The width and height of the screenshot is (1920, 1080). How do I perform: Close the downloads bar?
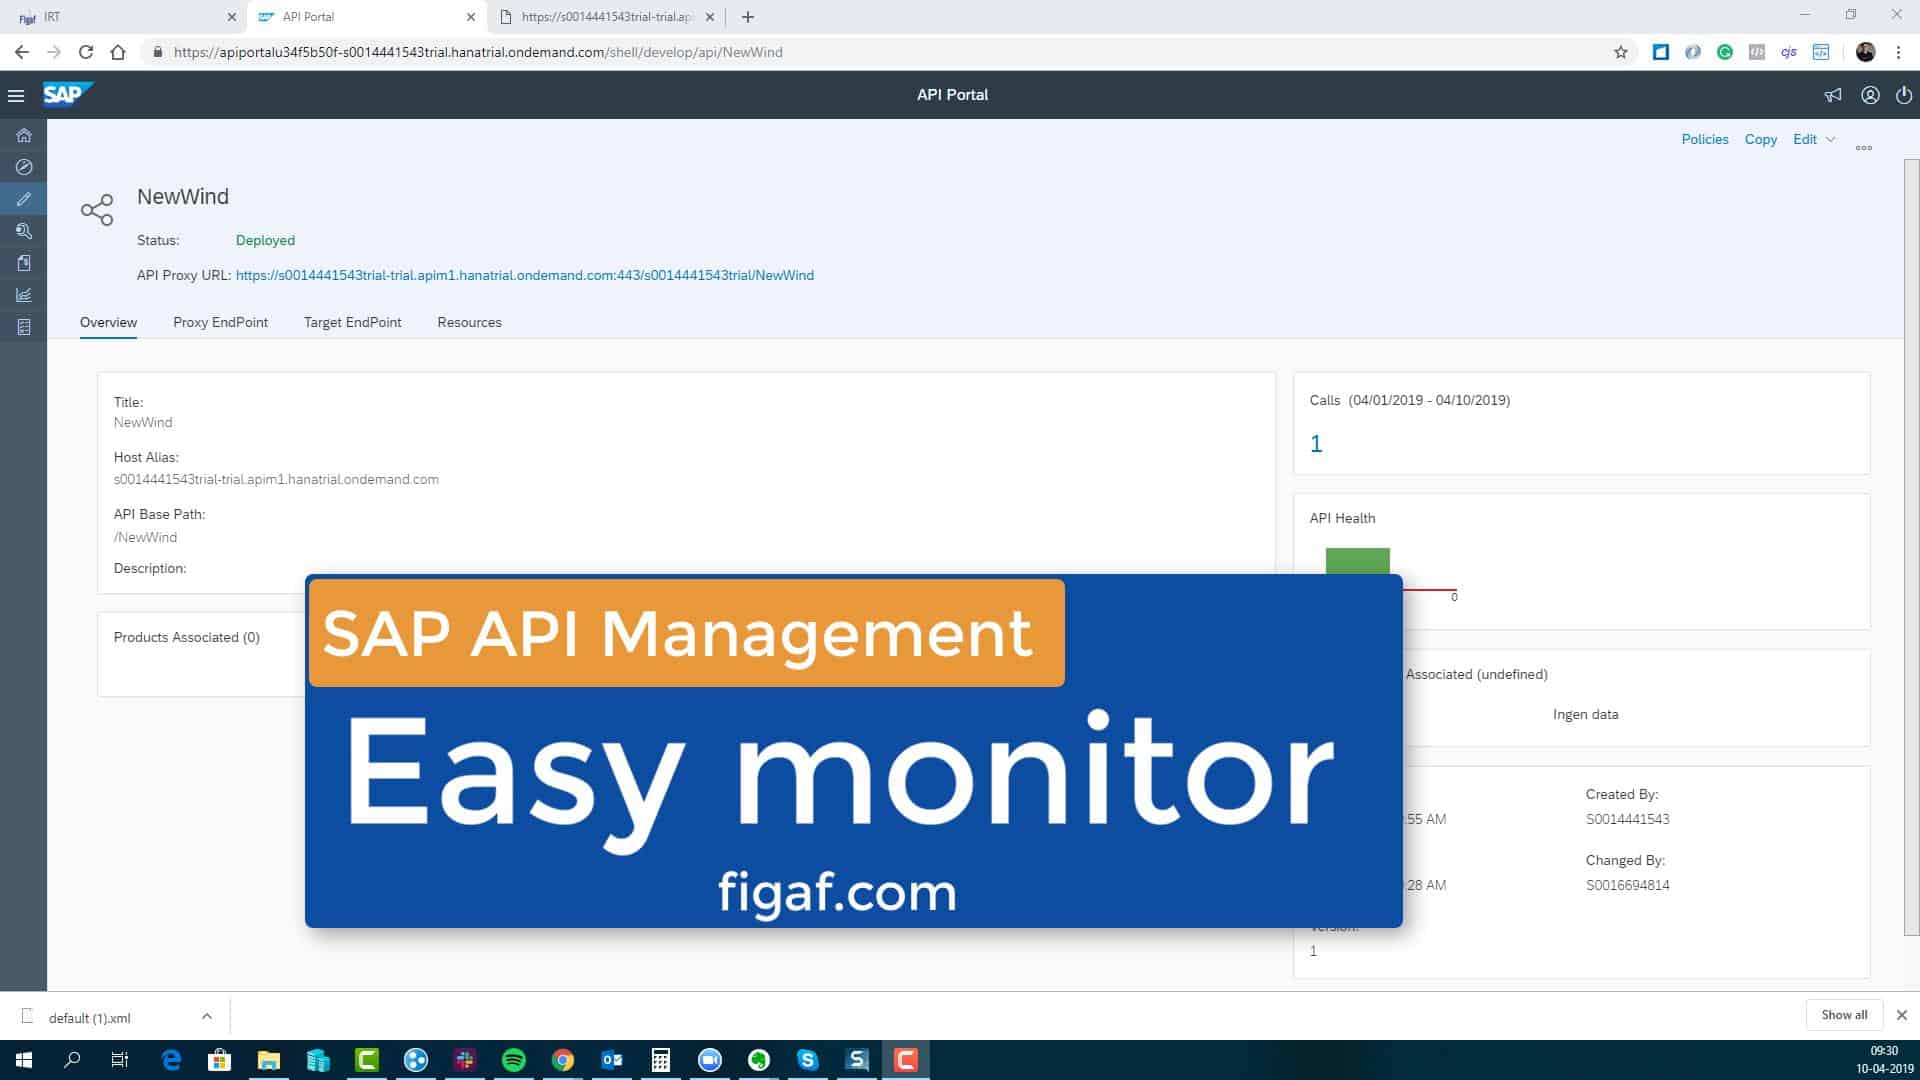(1902, 1015)
